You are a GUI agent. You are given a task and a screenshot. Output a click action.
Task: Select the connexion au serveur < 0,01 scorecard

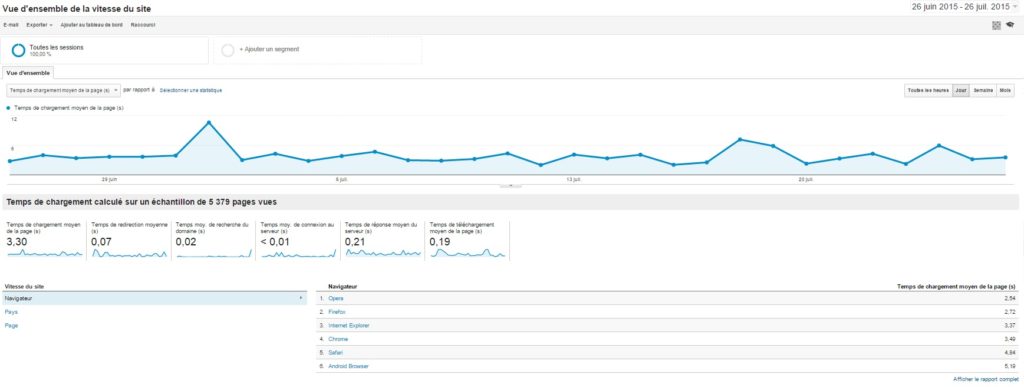(298, 240)
